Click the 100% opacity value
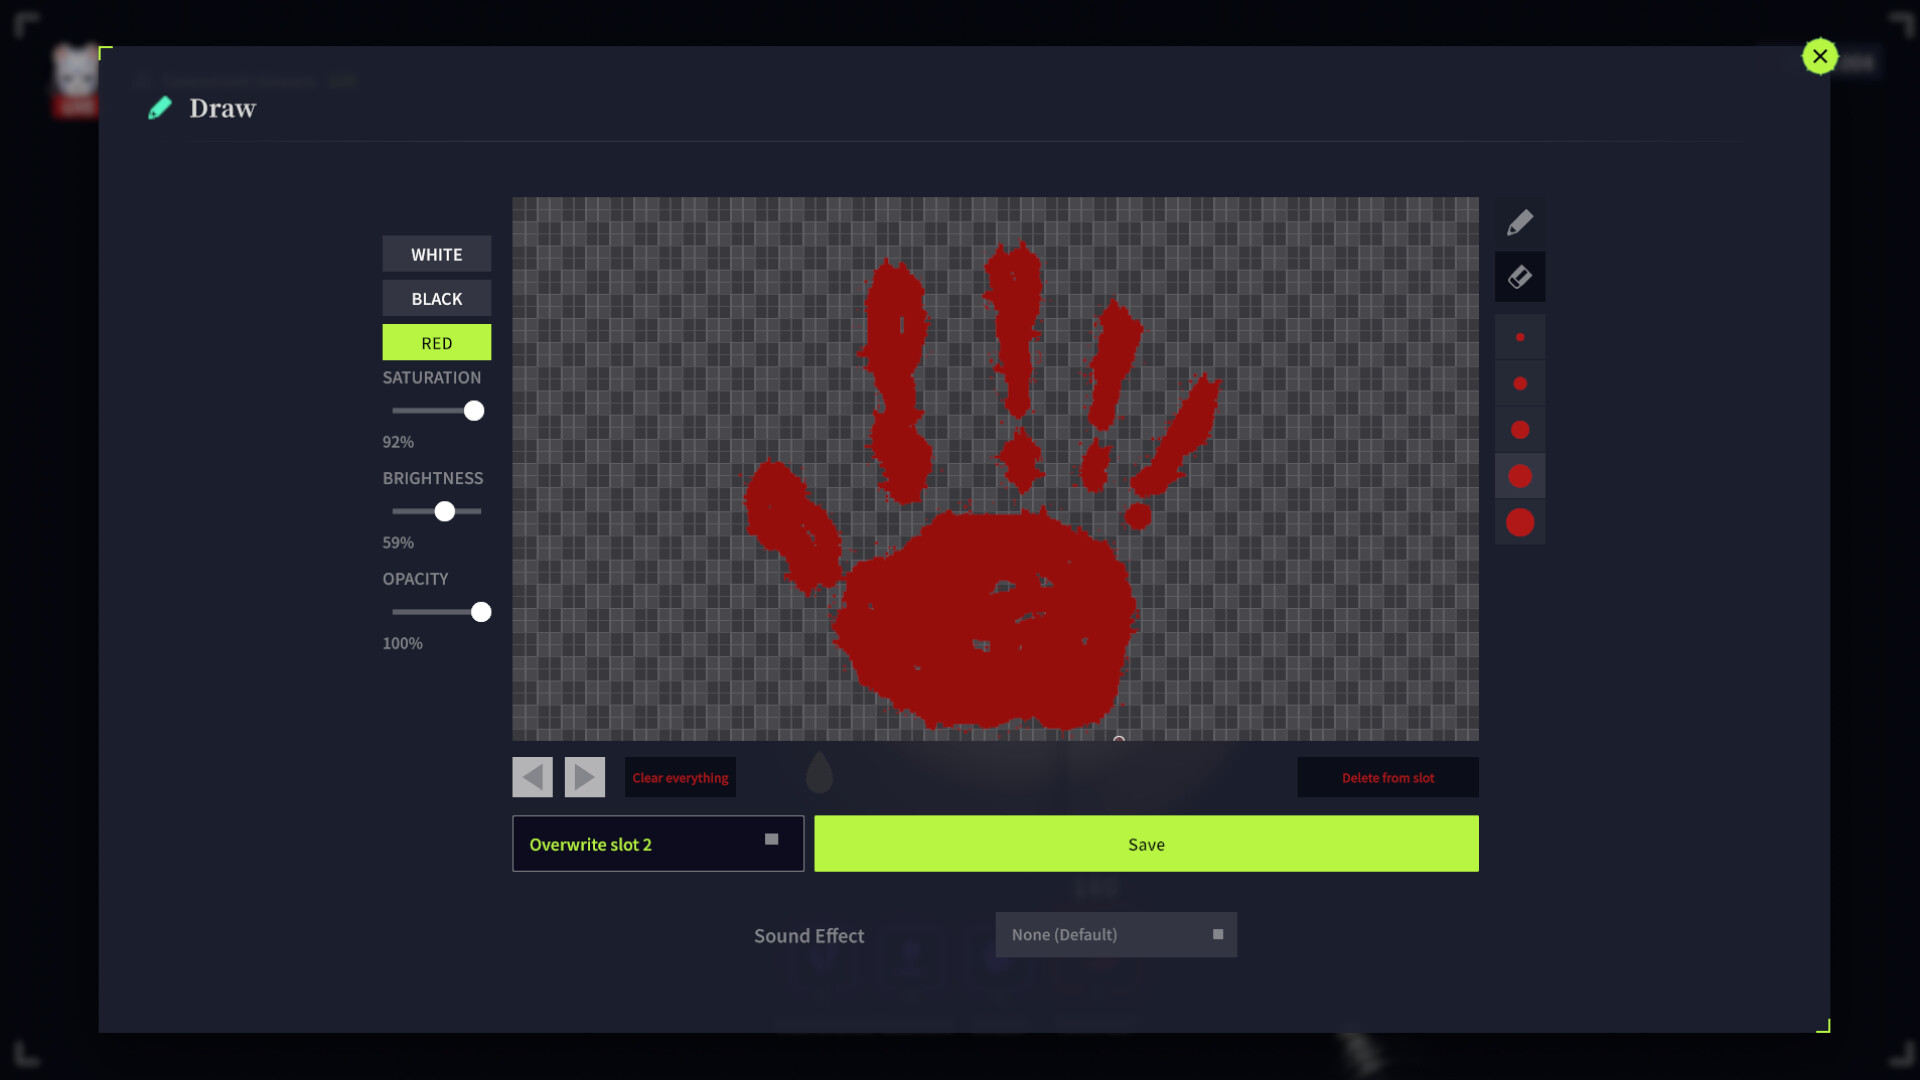 click(x=402, y=643)
